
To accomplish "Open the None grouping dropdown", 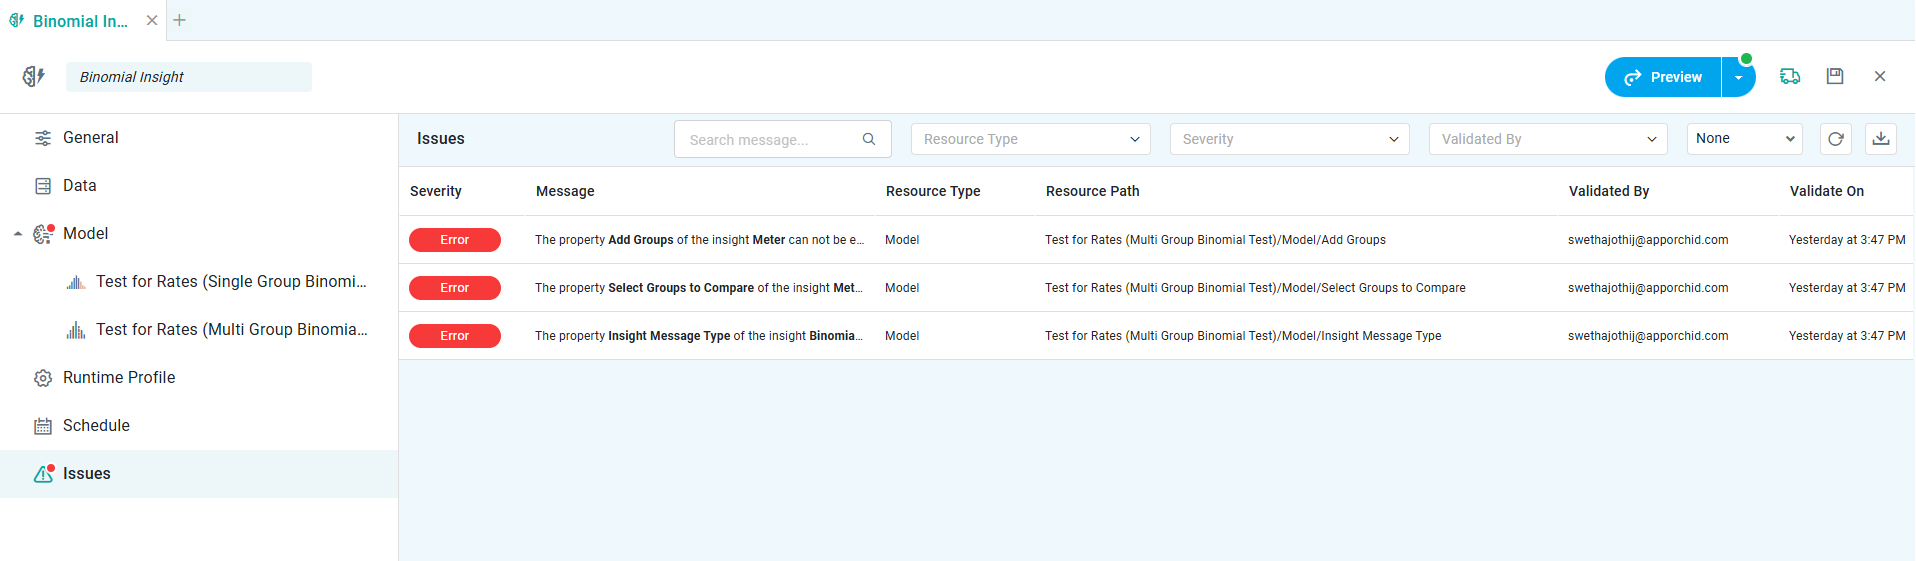I will [x=1744, y=139].
